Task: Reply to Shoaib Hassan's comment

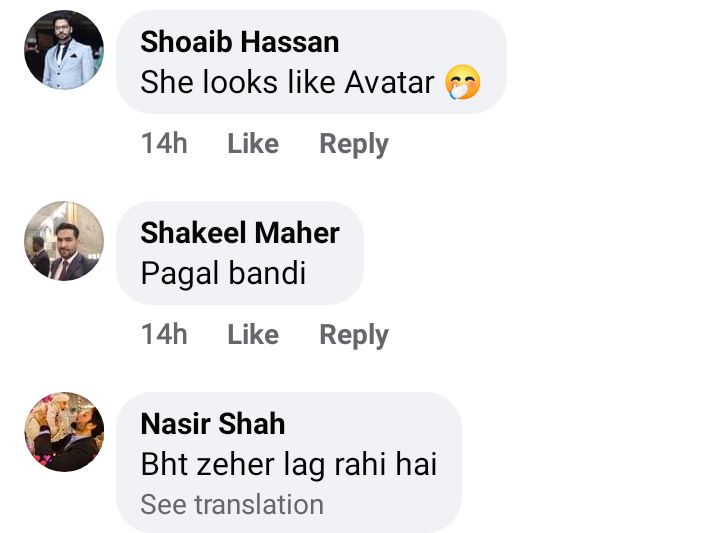Action: coord(354,144)
